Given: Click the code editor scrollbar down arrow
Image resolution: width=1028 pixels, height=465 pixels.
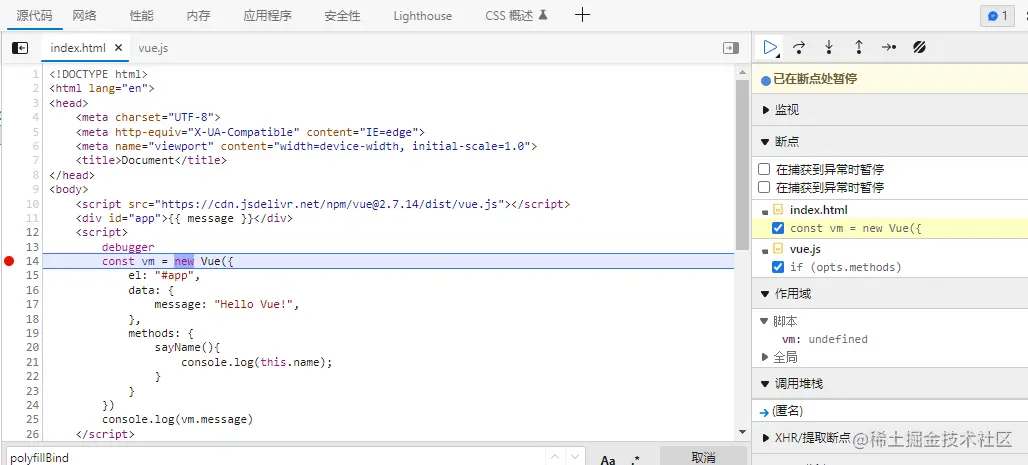Looking at the screenshot, I should click(x=742, y=432).
